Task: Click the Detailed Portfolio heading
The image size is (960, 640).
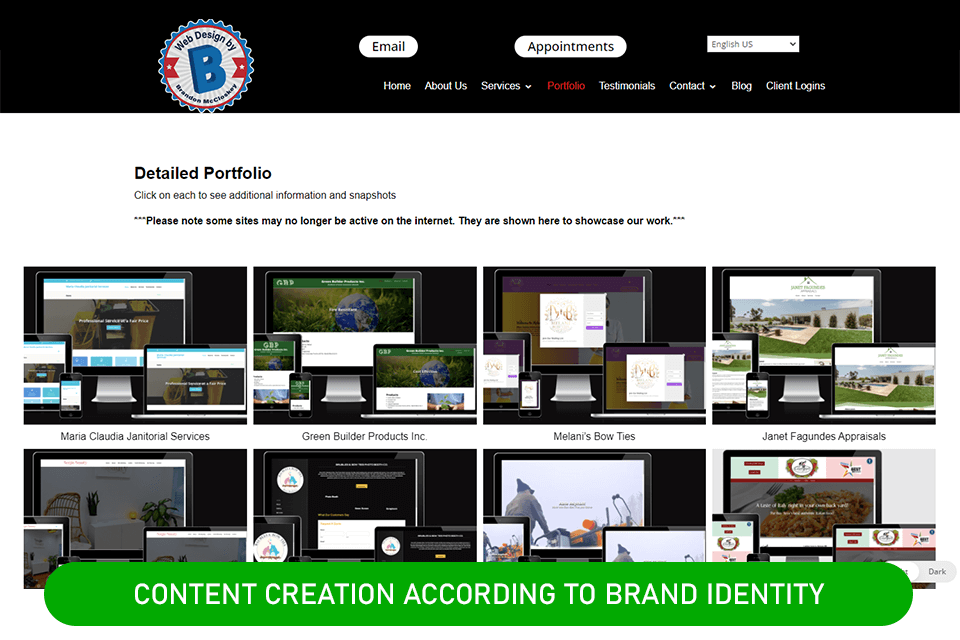Action: point(203,173)
